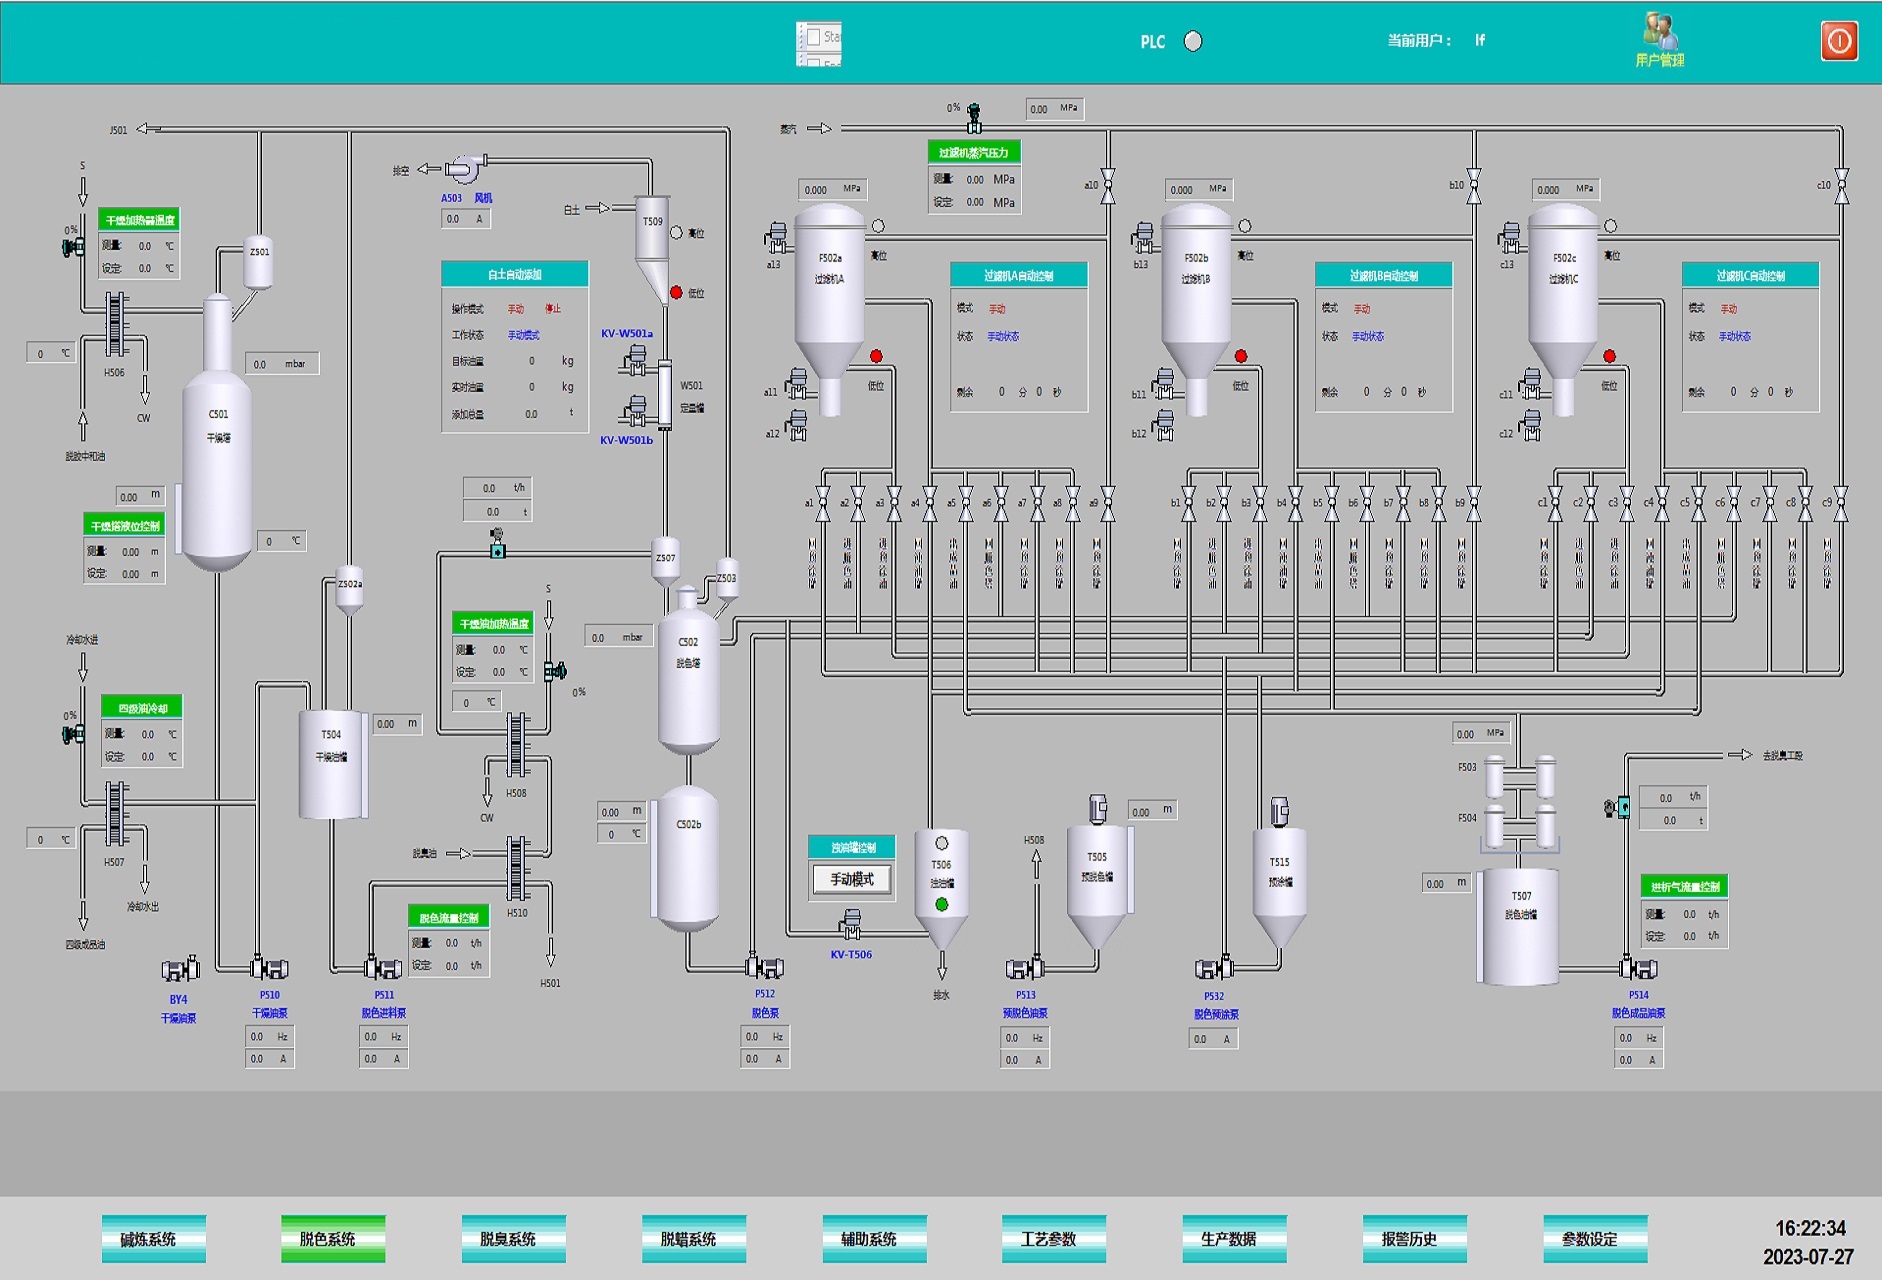Click the A503 风机 fan icon

(x=465, y=168)
